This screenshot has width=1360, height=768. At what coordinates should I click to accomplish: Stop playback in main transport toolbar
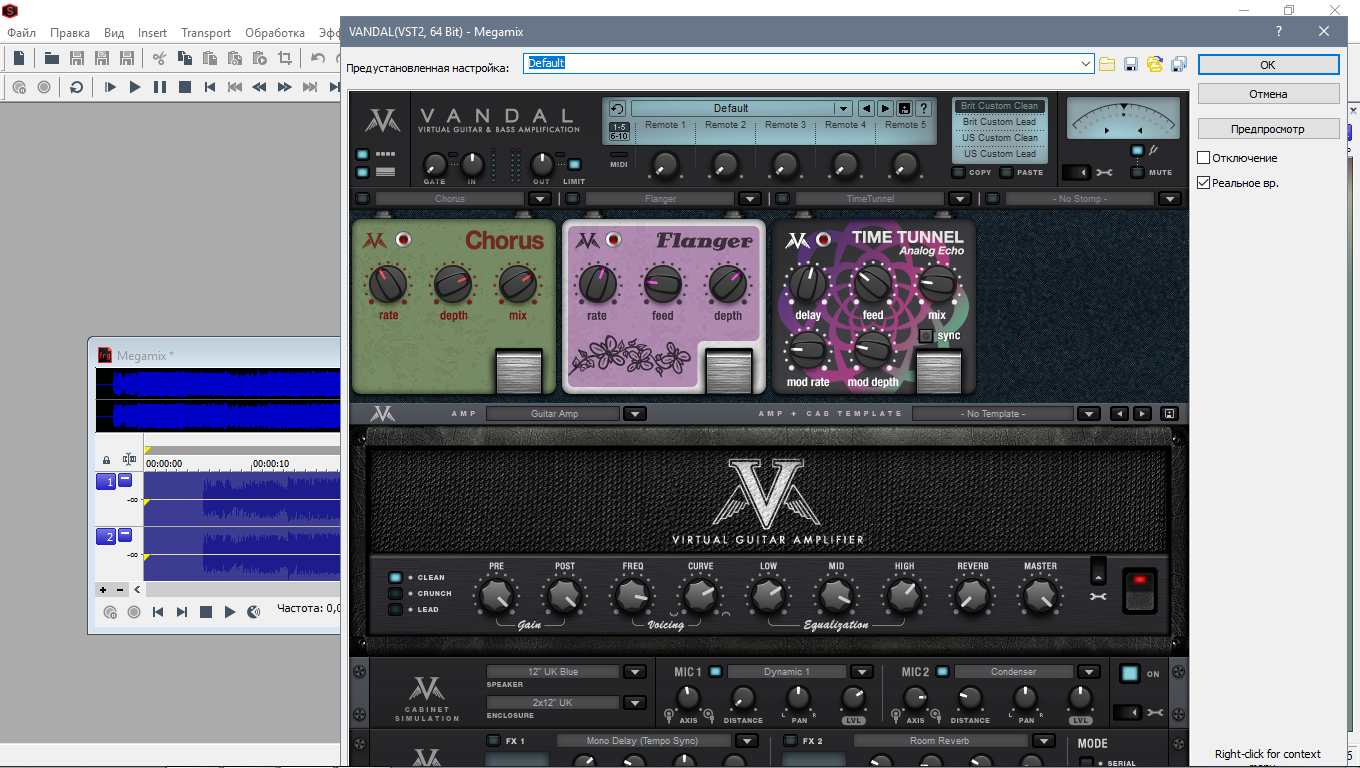pyautogui.click(x=185, y=87)
